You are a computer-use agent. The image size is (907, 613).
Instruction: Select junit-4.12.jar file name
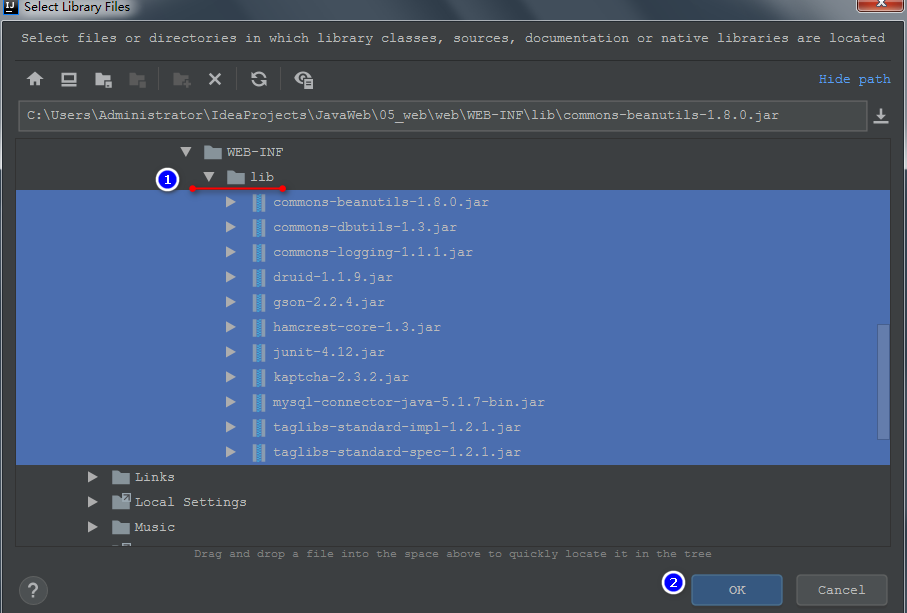click(329, 352)
